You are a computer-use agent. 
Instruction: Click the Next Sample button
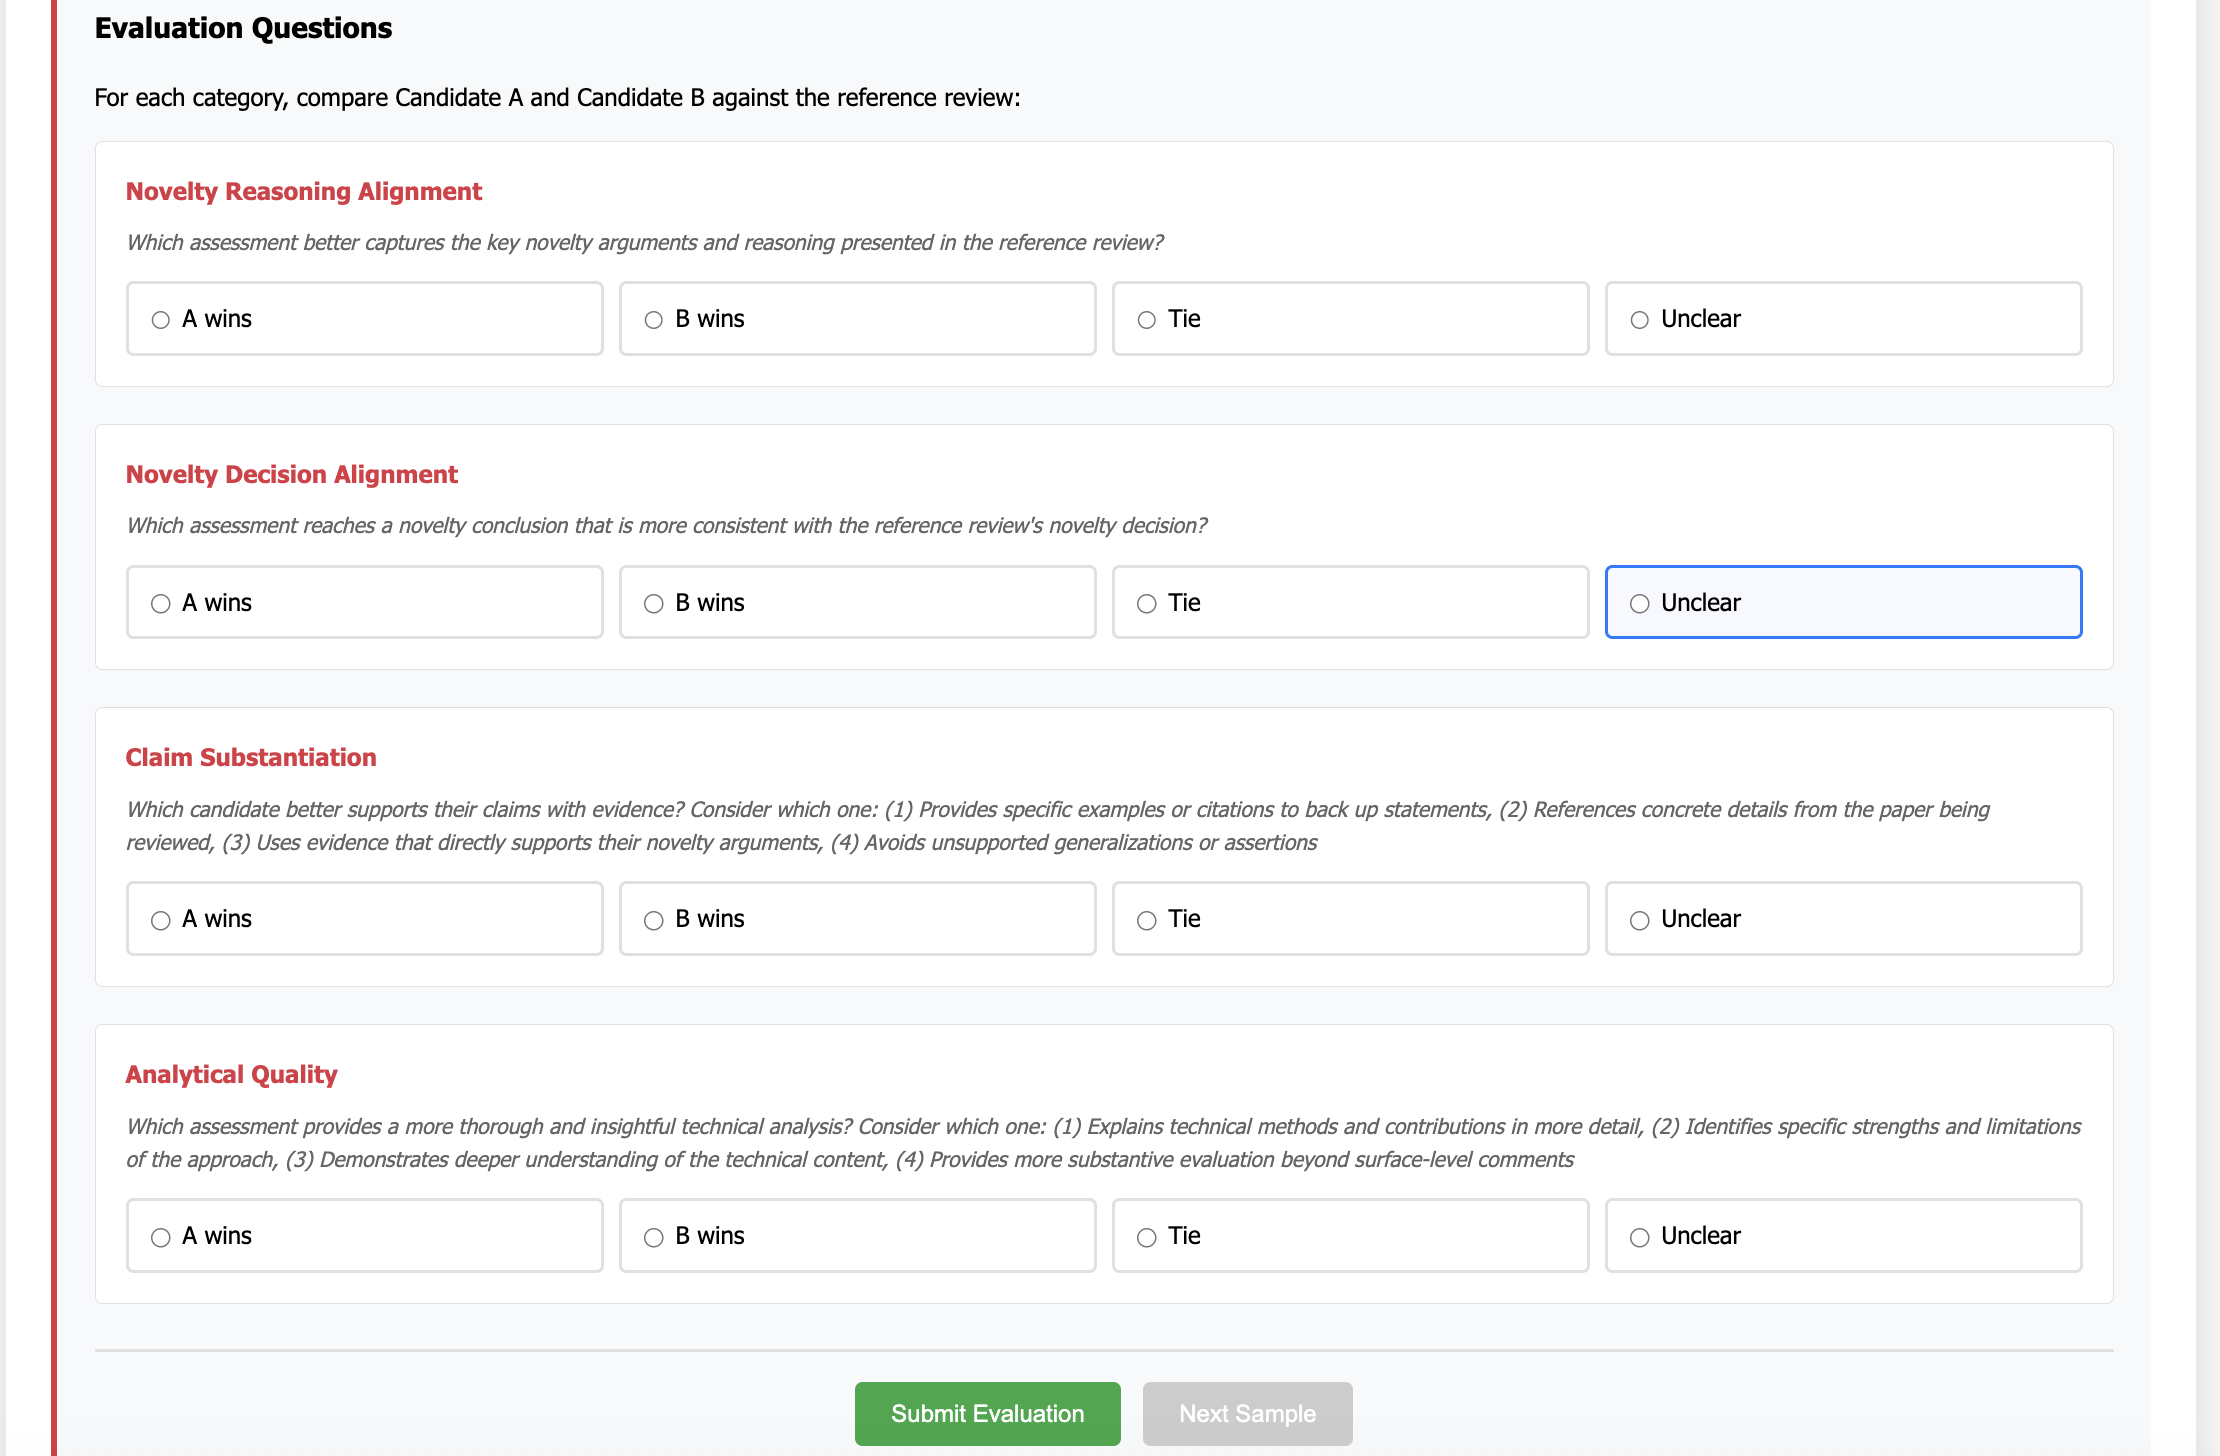coord(1247,1413)
